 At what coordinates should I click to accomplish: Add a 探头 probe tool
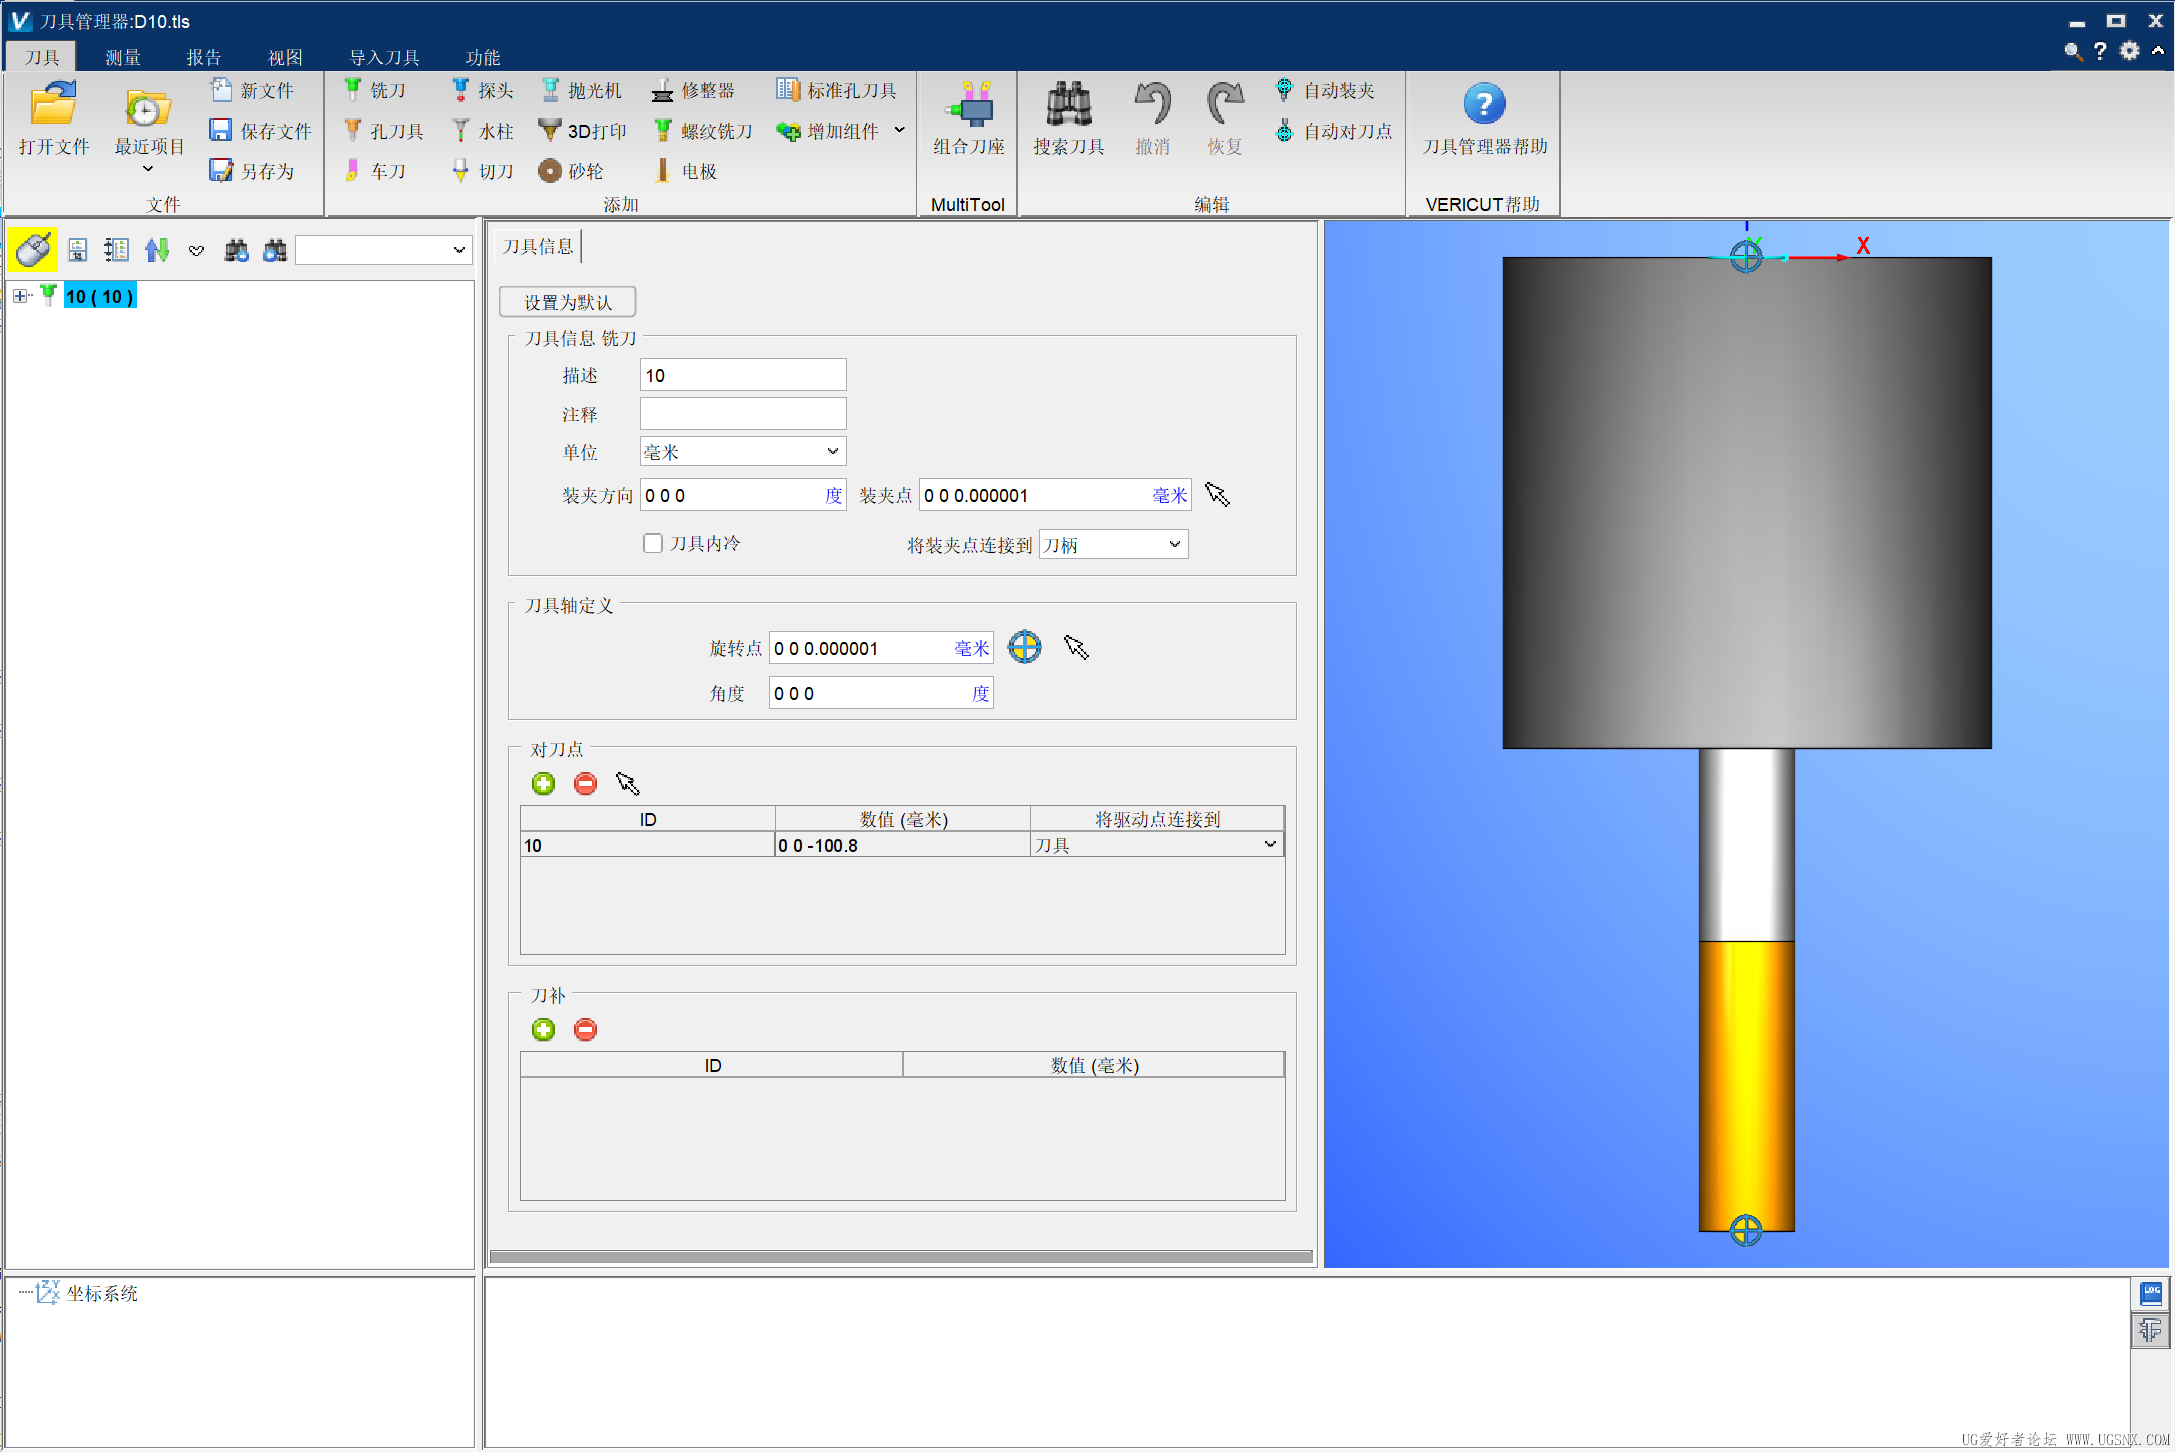[461, 90]
